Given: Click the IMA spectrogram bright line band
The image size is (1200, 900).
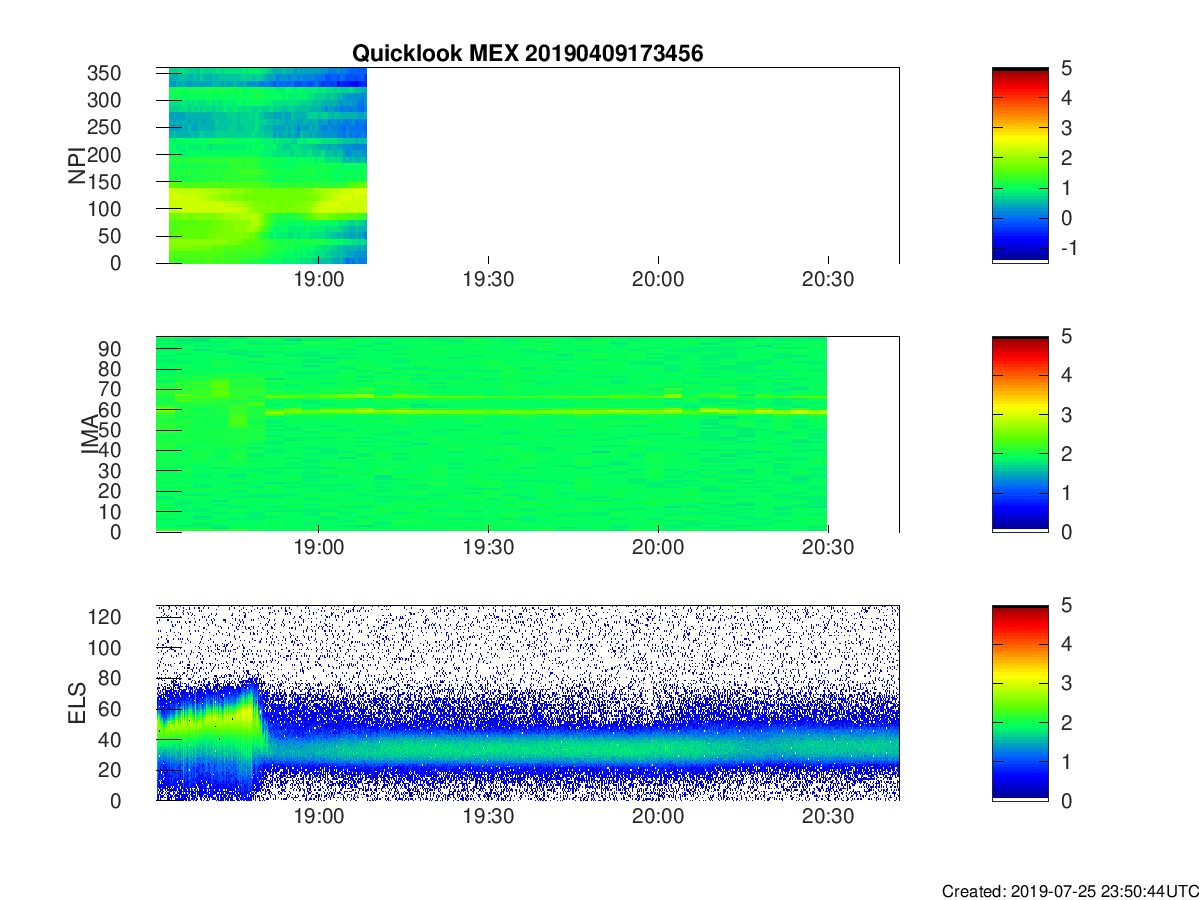Looking at the screenshot, I should point(546,410).
